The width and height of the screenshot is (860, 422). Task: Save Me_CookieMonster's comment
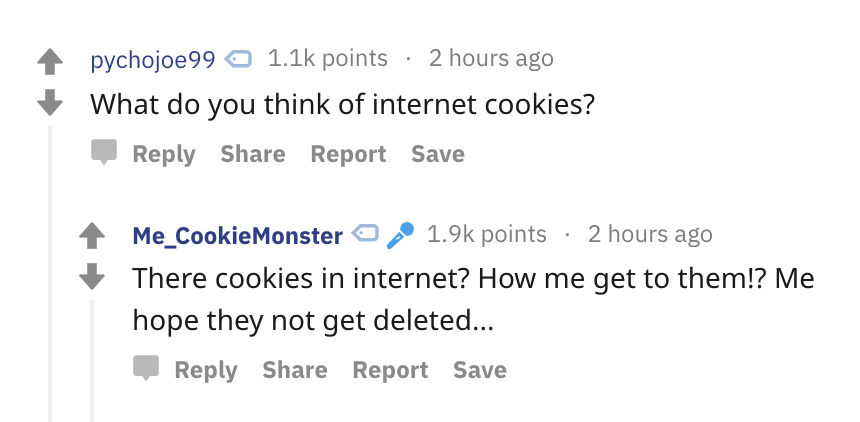479,369
